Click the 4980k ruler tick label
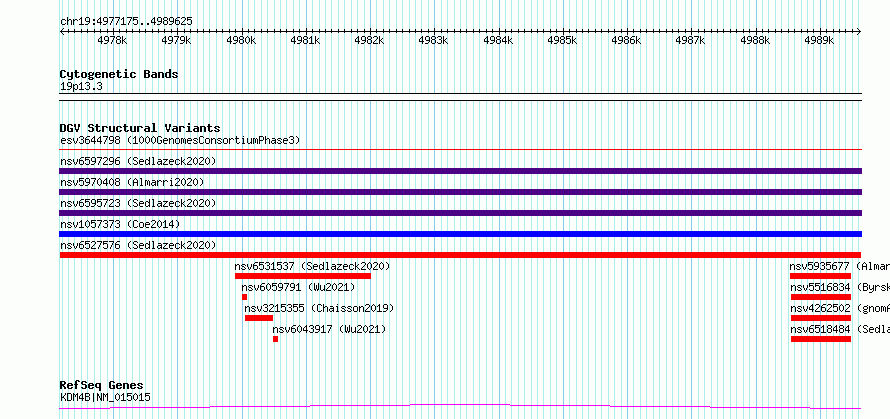Image resolution: width=890 pixels, height=419 pixels. [241, 40]
